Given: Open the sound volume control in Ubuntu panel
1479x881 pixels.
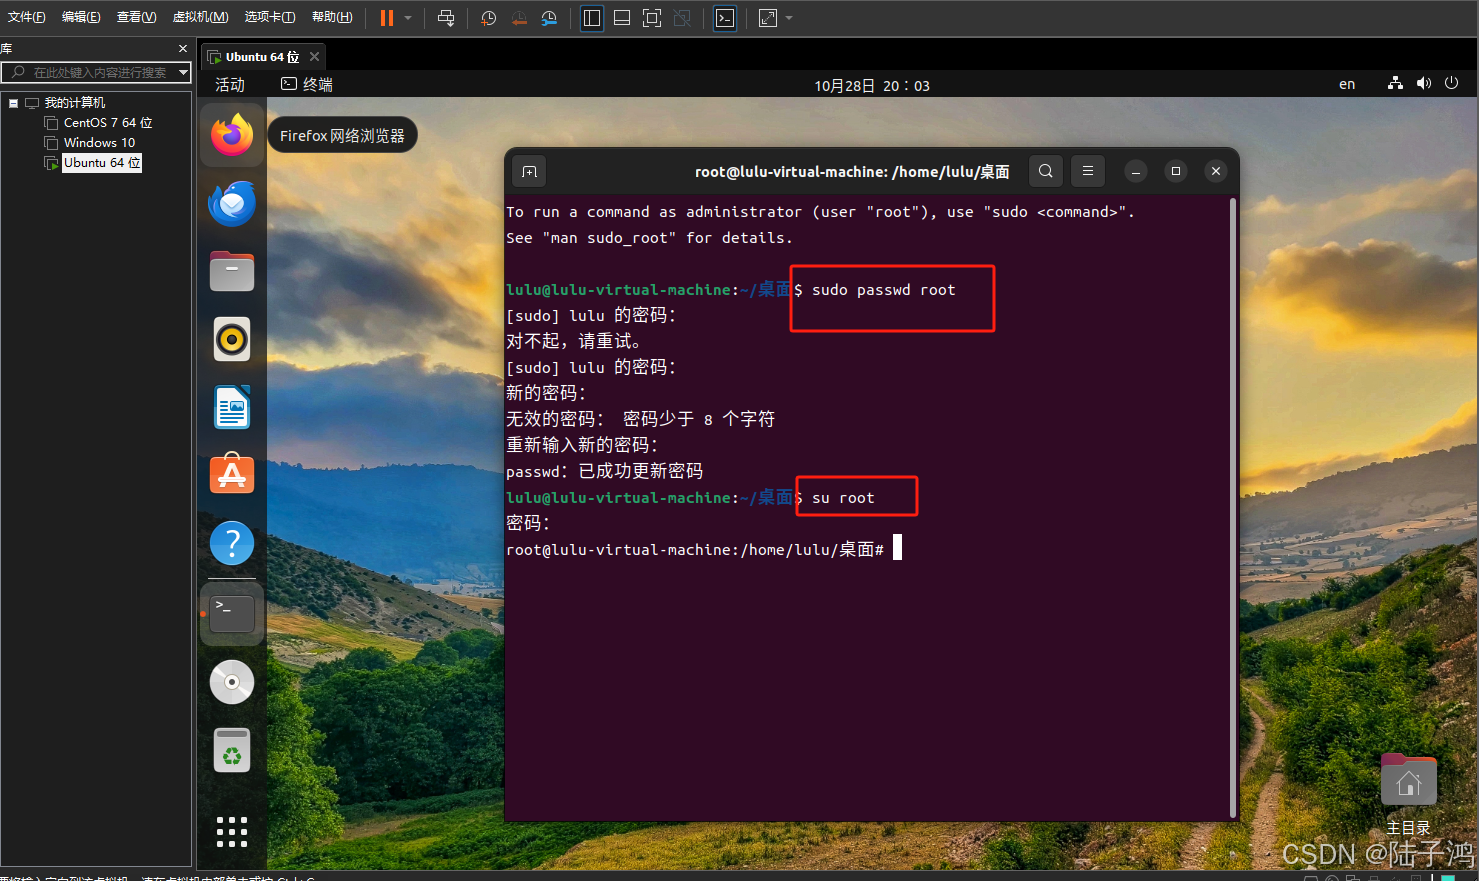Looking at the screenshot, I should click(x=1423, y=83).
